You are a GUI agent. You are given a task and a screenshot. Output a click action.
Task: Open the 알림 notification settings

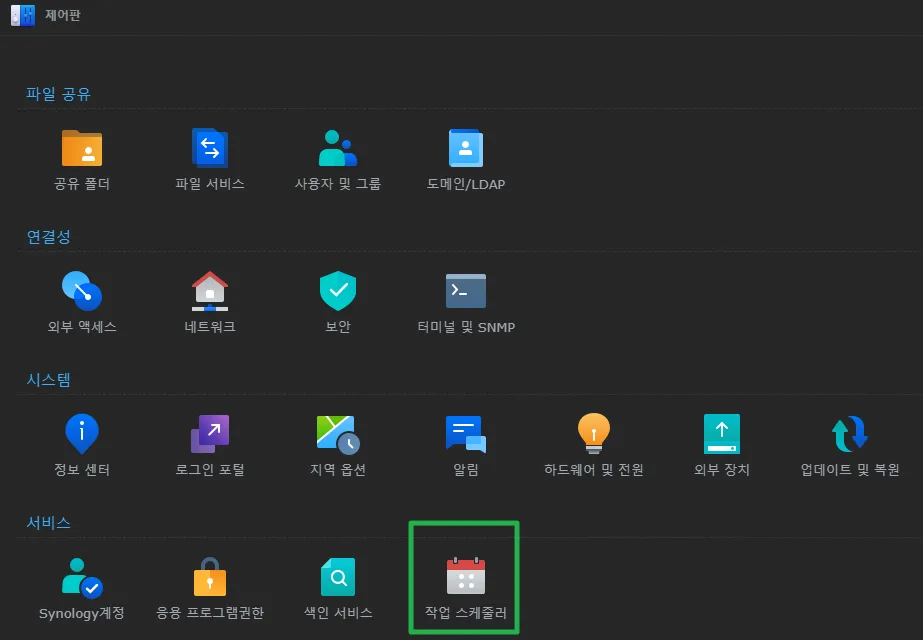pyautogui.click(x=466, y=434)
